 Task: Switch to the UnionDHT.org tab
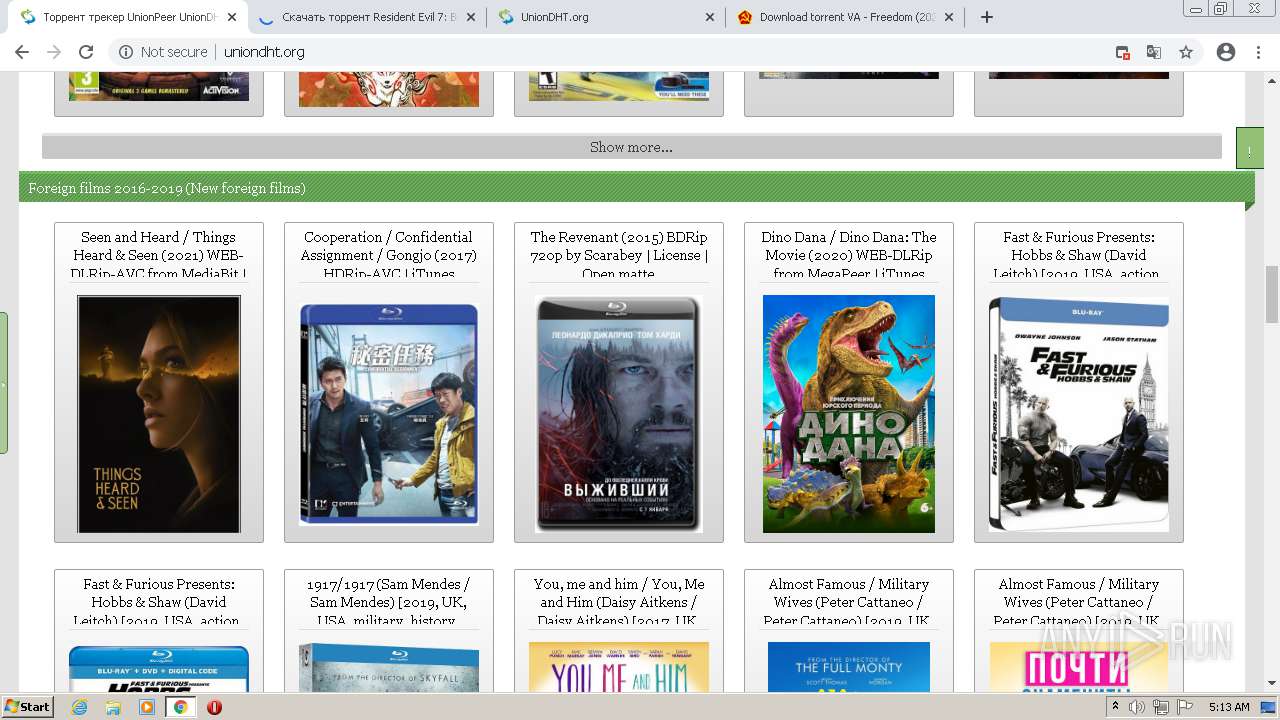click(x=606, y=17)
